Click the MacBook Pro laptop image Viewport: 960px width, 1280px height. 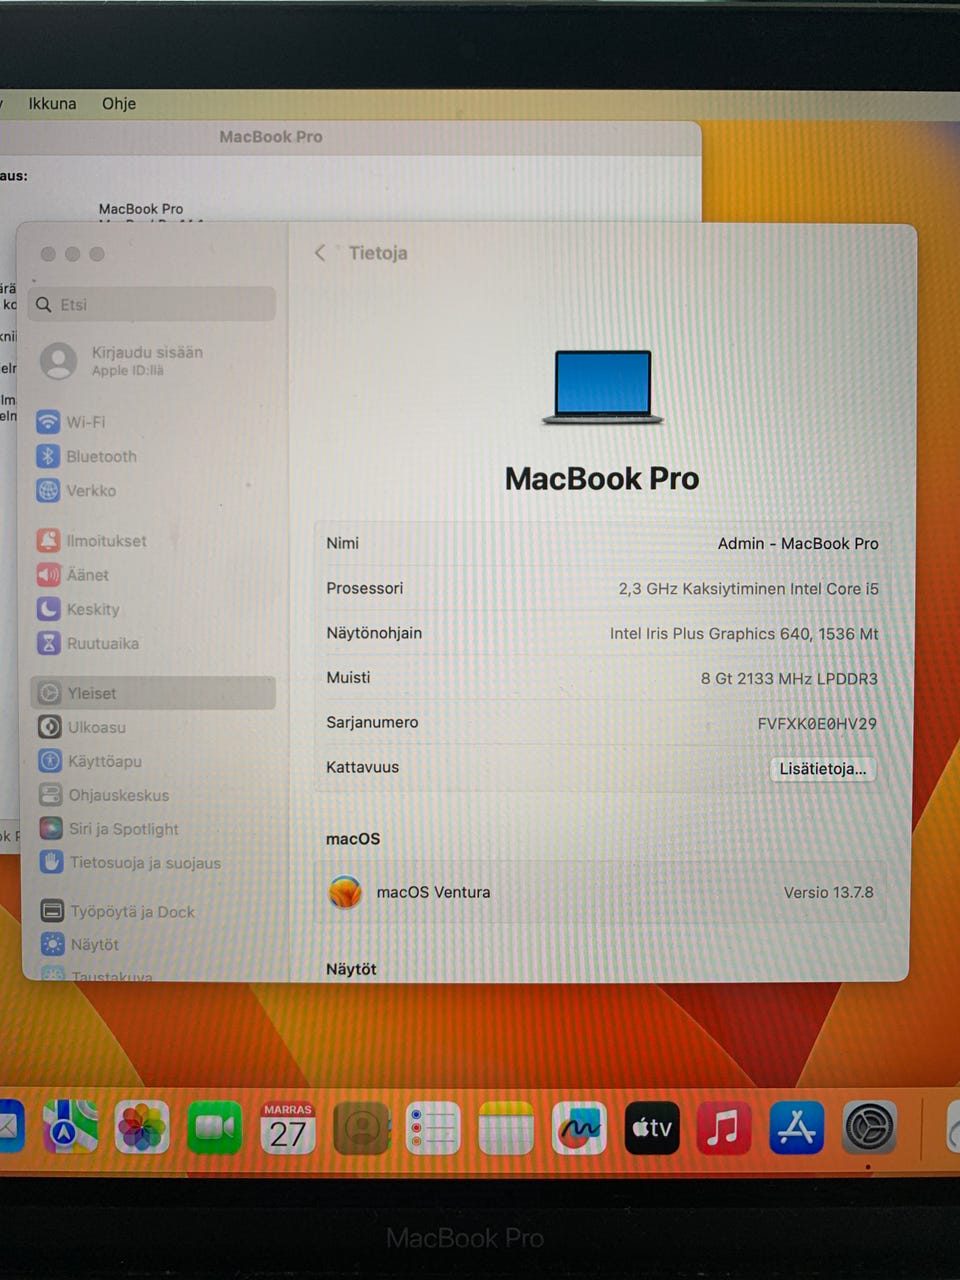click(x=603, y=388)
